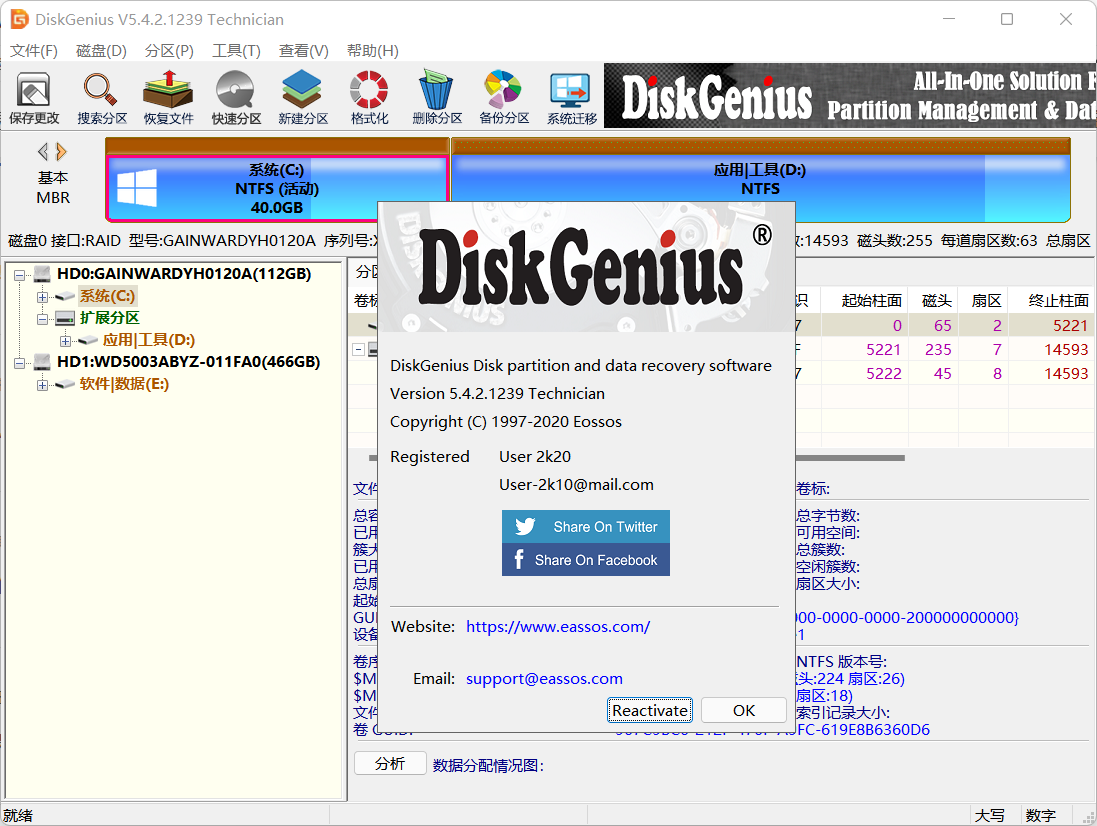The height and width of the screenshot is (826, 1097).
Task: Select 扩展分区 in the disk tree
Action: 109,318
